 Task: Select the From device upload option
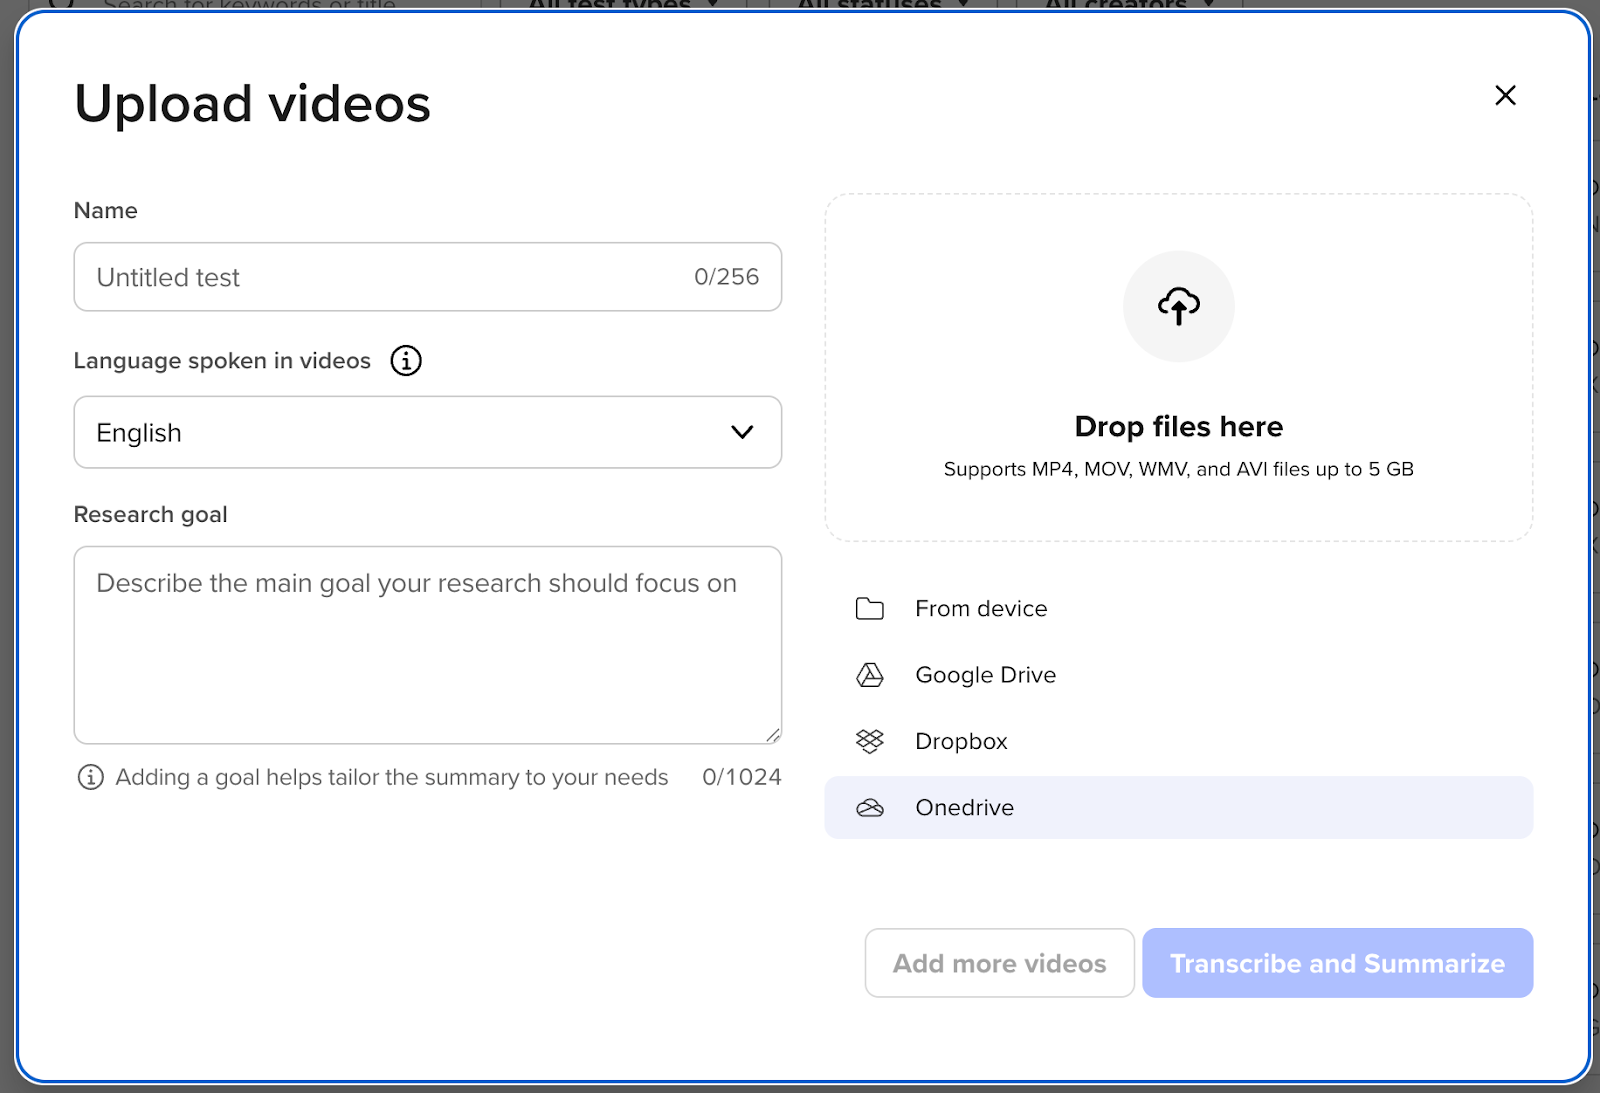click(x=981, y=609)
